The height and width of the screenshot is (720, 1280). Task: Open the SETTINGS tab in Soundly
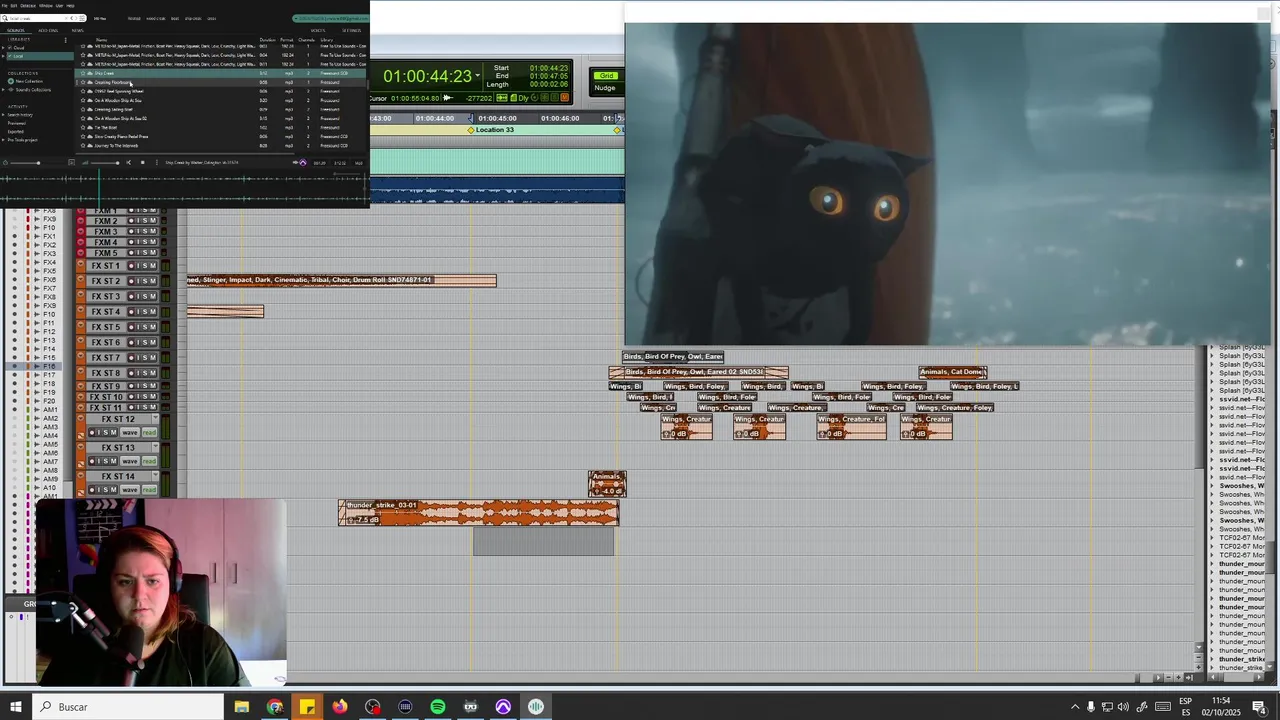[x=351, y=30]
